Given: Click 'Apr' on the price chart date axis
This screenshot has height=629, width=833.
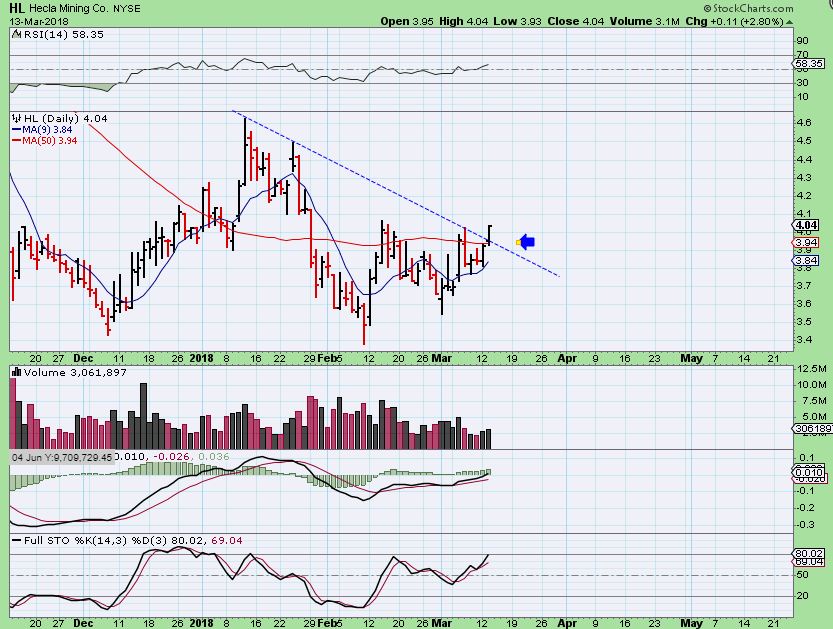Looking at the screenshot, I should tap(567, 358).
